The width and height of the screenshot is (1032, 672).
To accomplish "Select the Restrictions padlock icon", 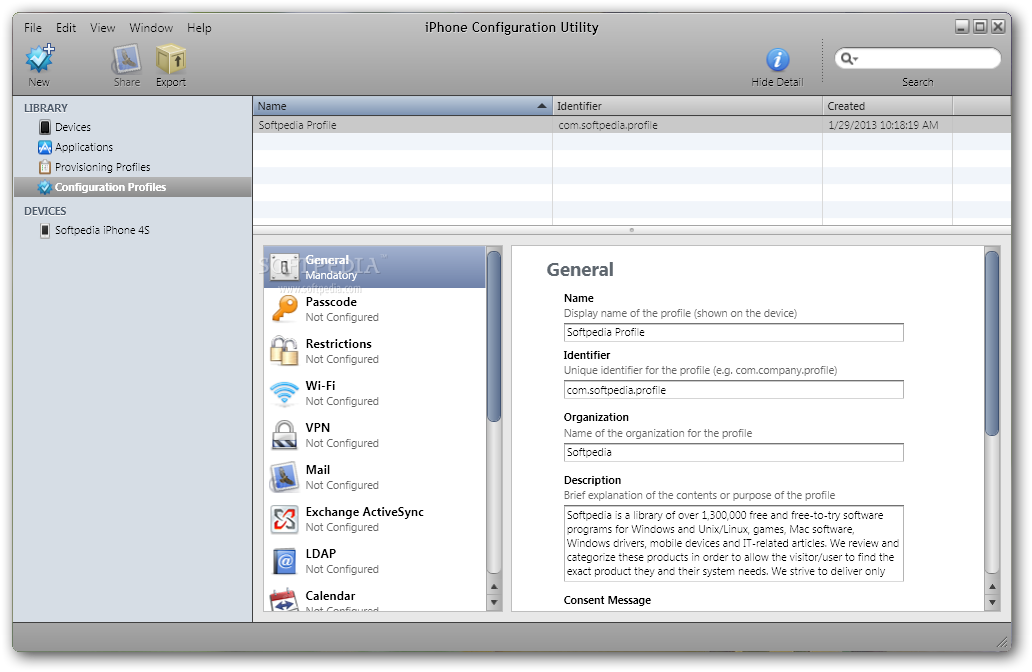I will tap(284, 351).
